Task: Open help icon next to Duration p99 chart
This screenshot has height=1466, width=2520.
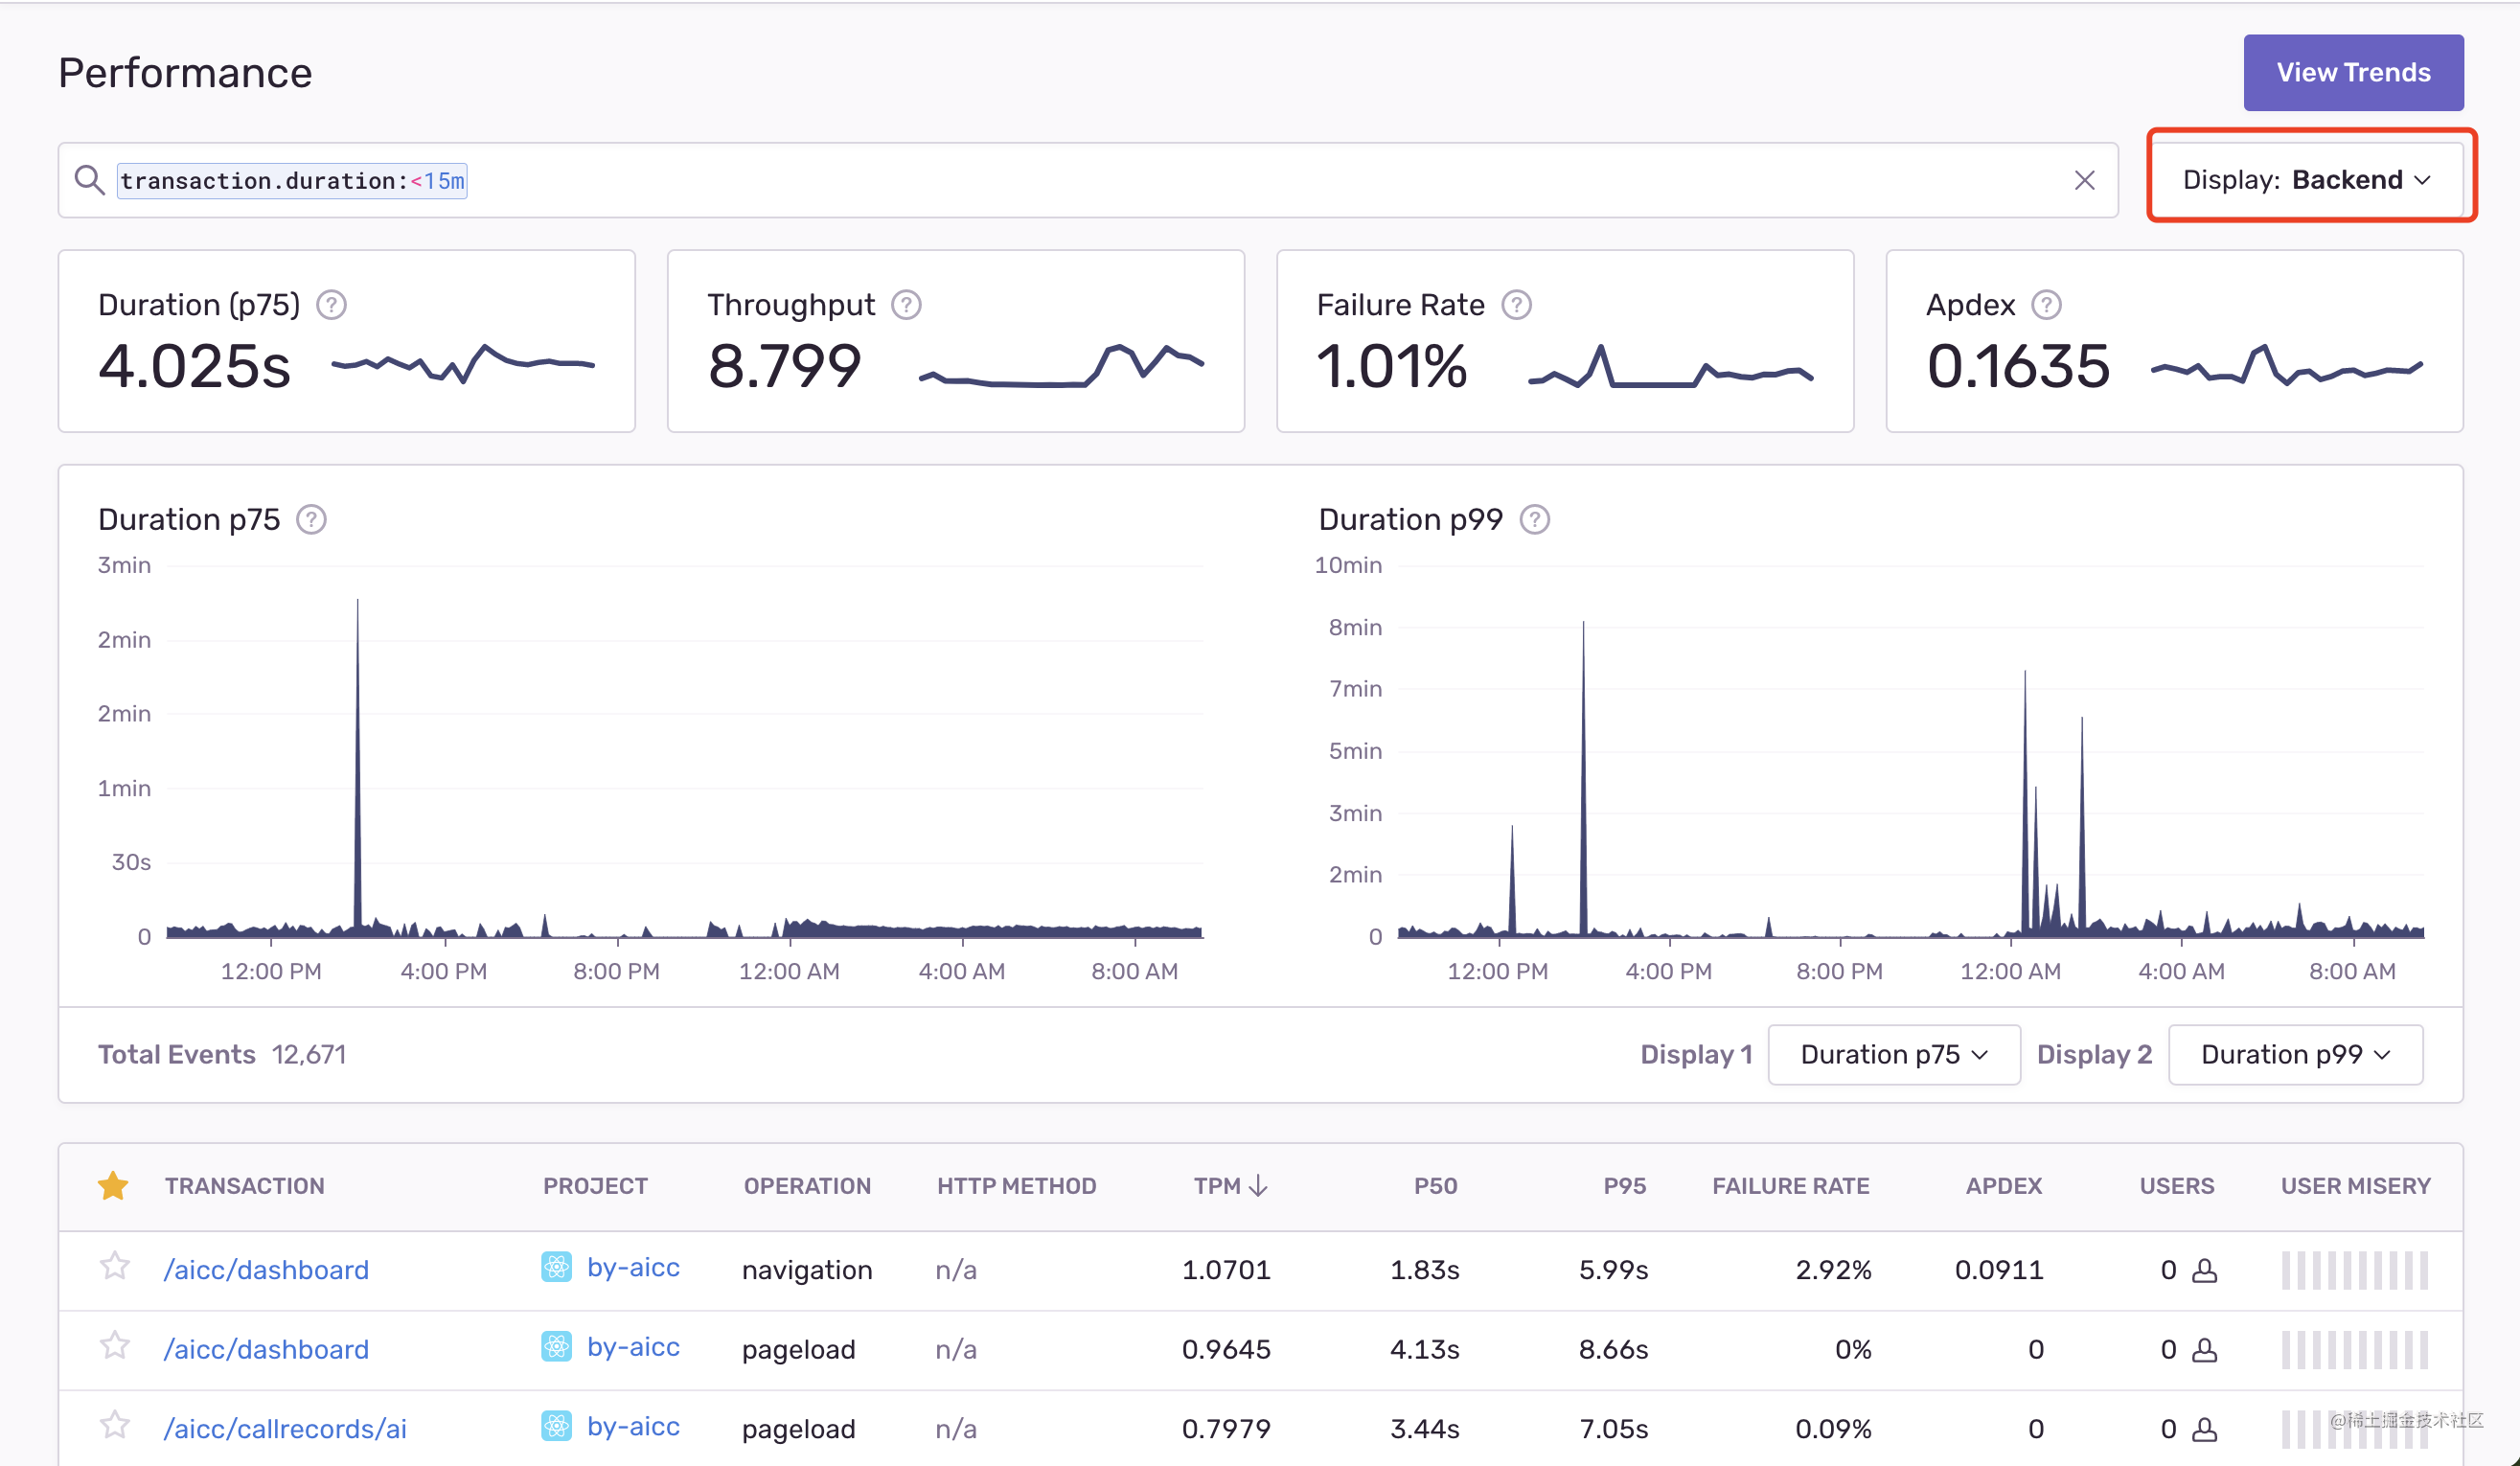Action: pyautogui.click(x=1534, y=520)
